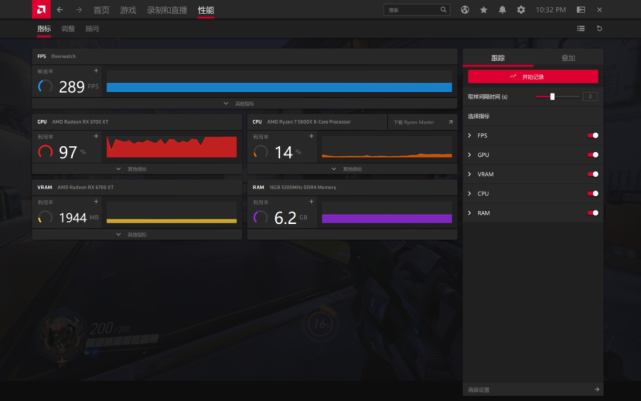Screen dimensions: 641x401
Task: Disable the GPU tracking toggle
Action: pos(593,155)
